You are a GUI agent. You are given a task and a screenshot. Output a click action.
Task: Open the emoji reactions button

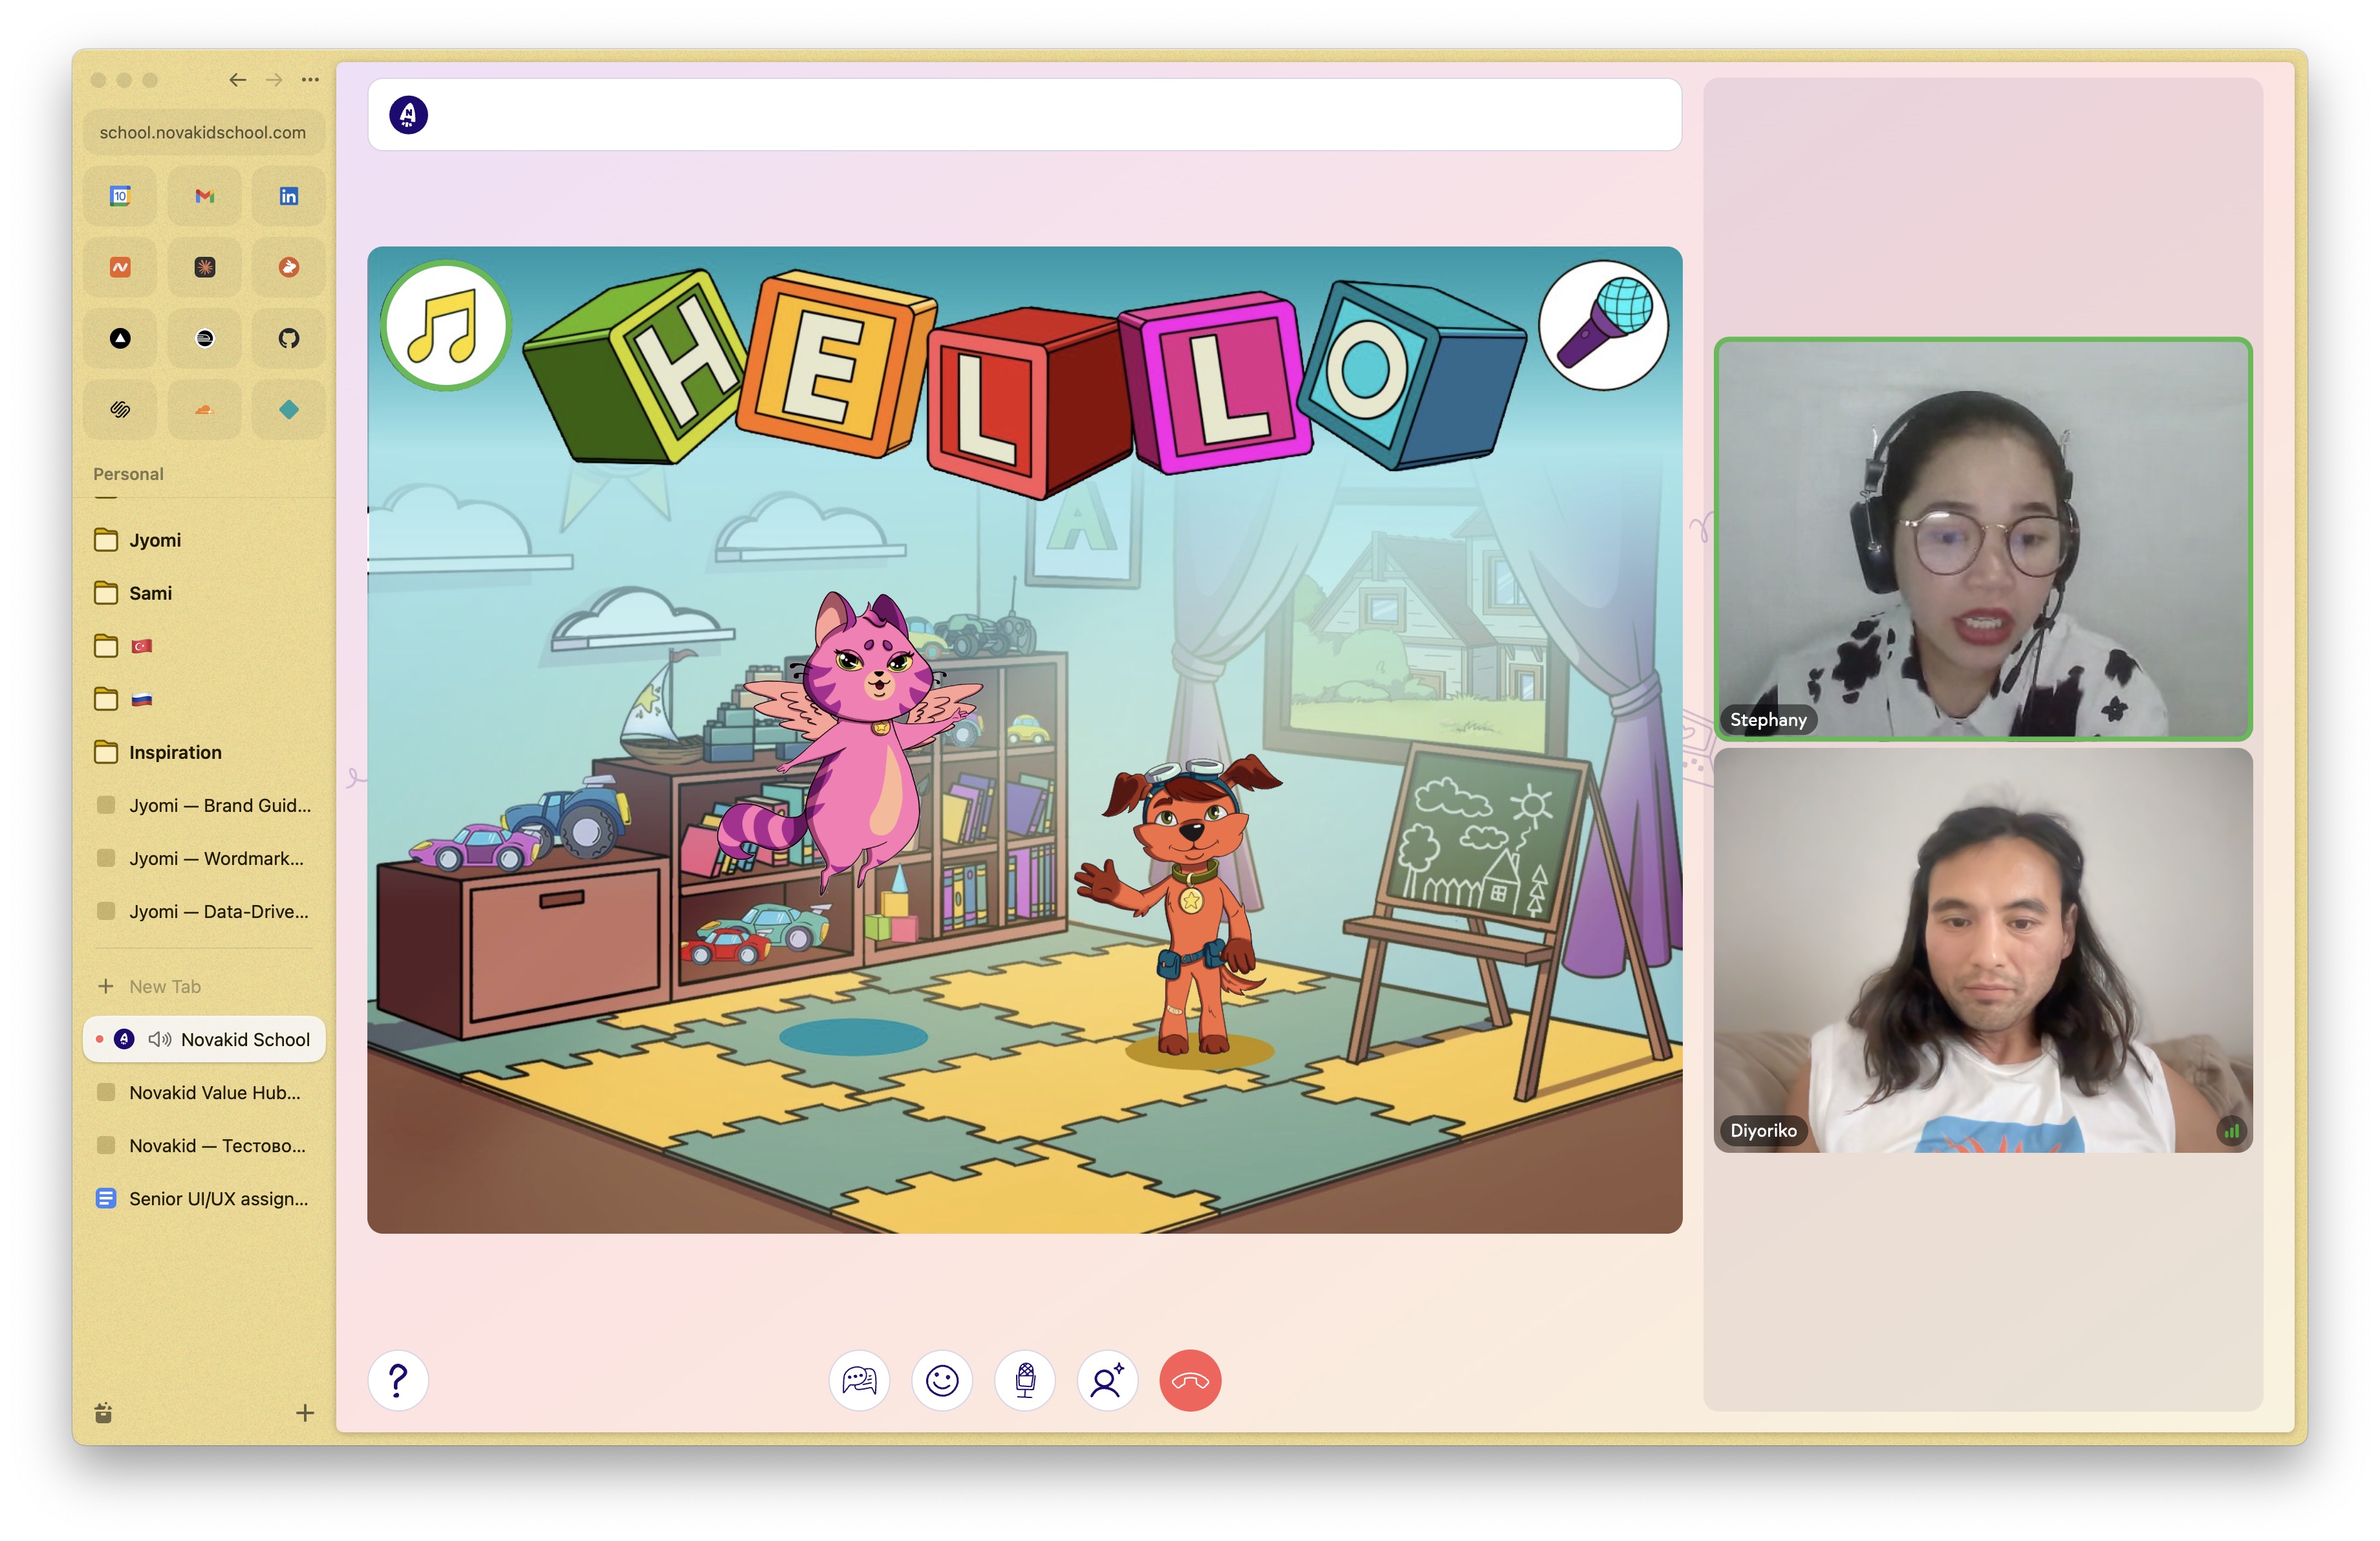942,1381
